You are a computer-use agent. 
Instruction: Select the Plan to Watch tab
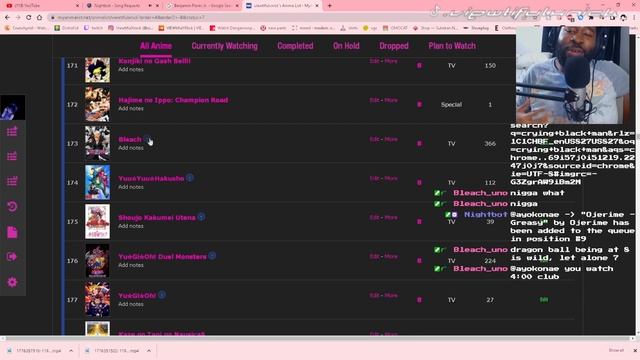point(452,46)
